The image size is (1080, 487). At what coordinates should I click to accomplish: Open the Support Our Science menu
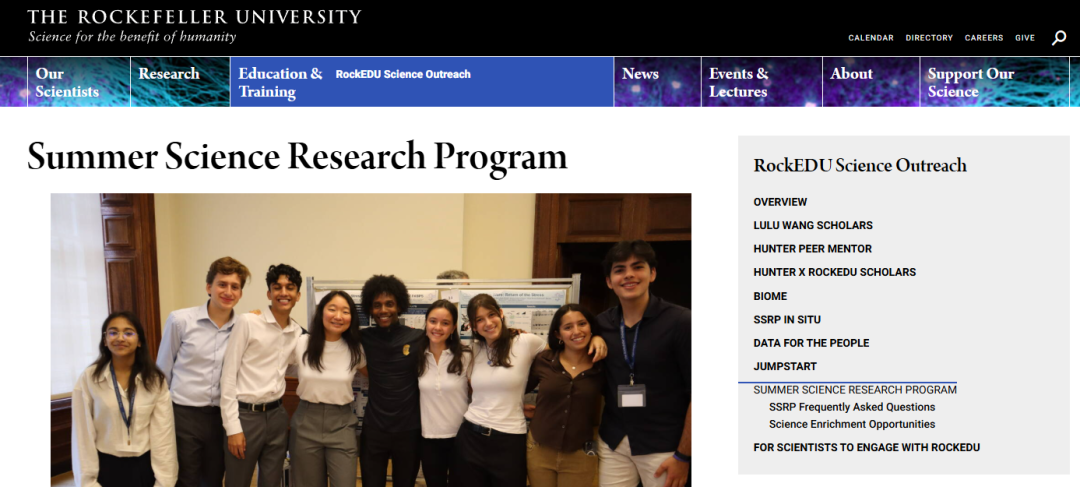coord(995,82)
